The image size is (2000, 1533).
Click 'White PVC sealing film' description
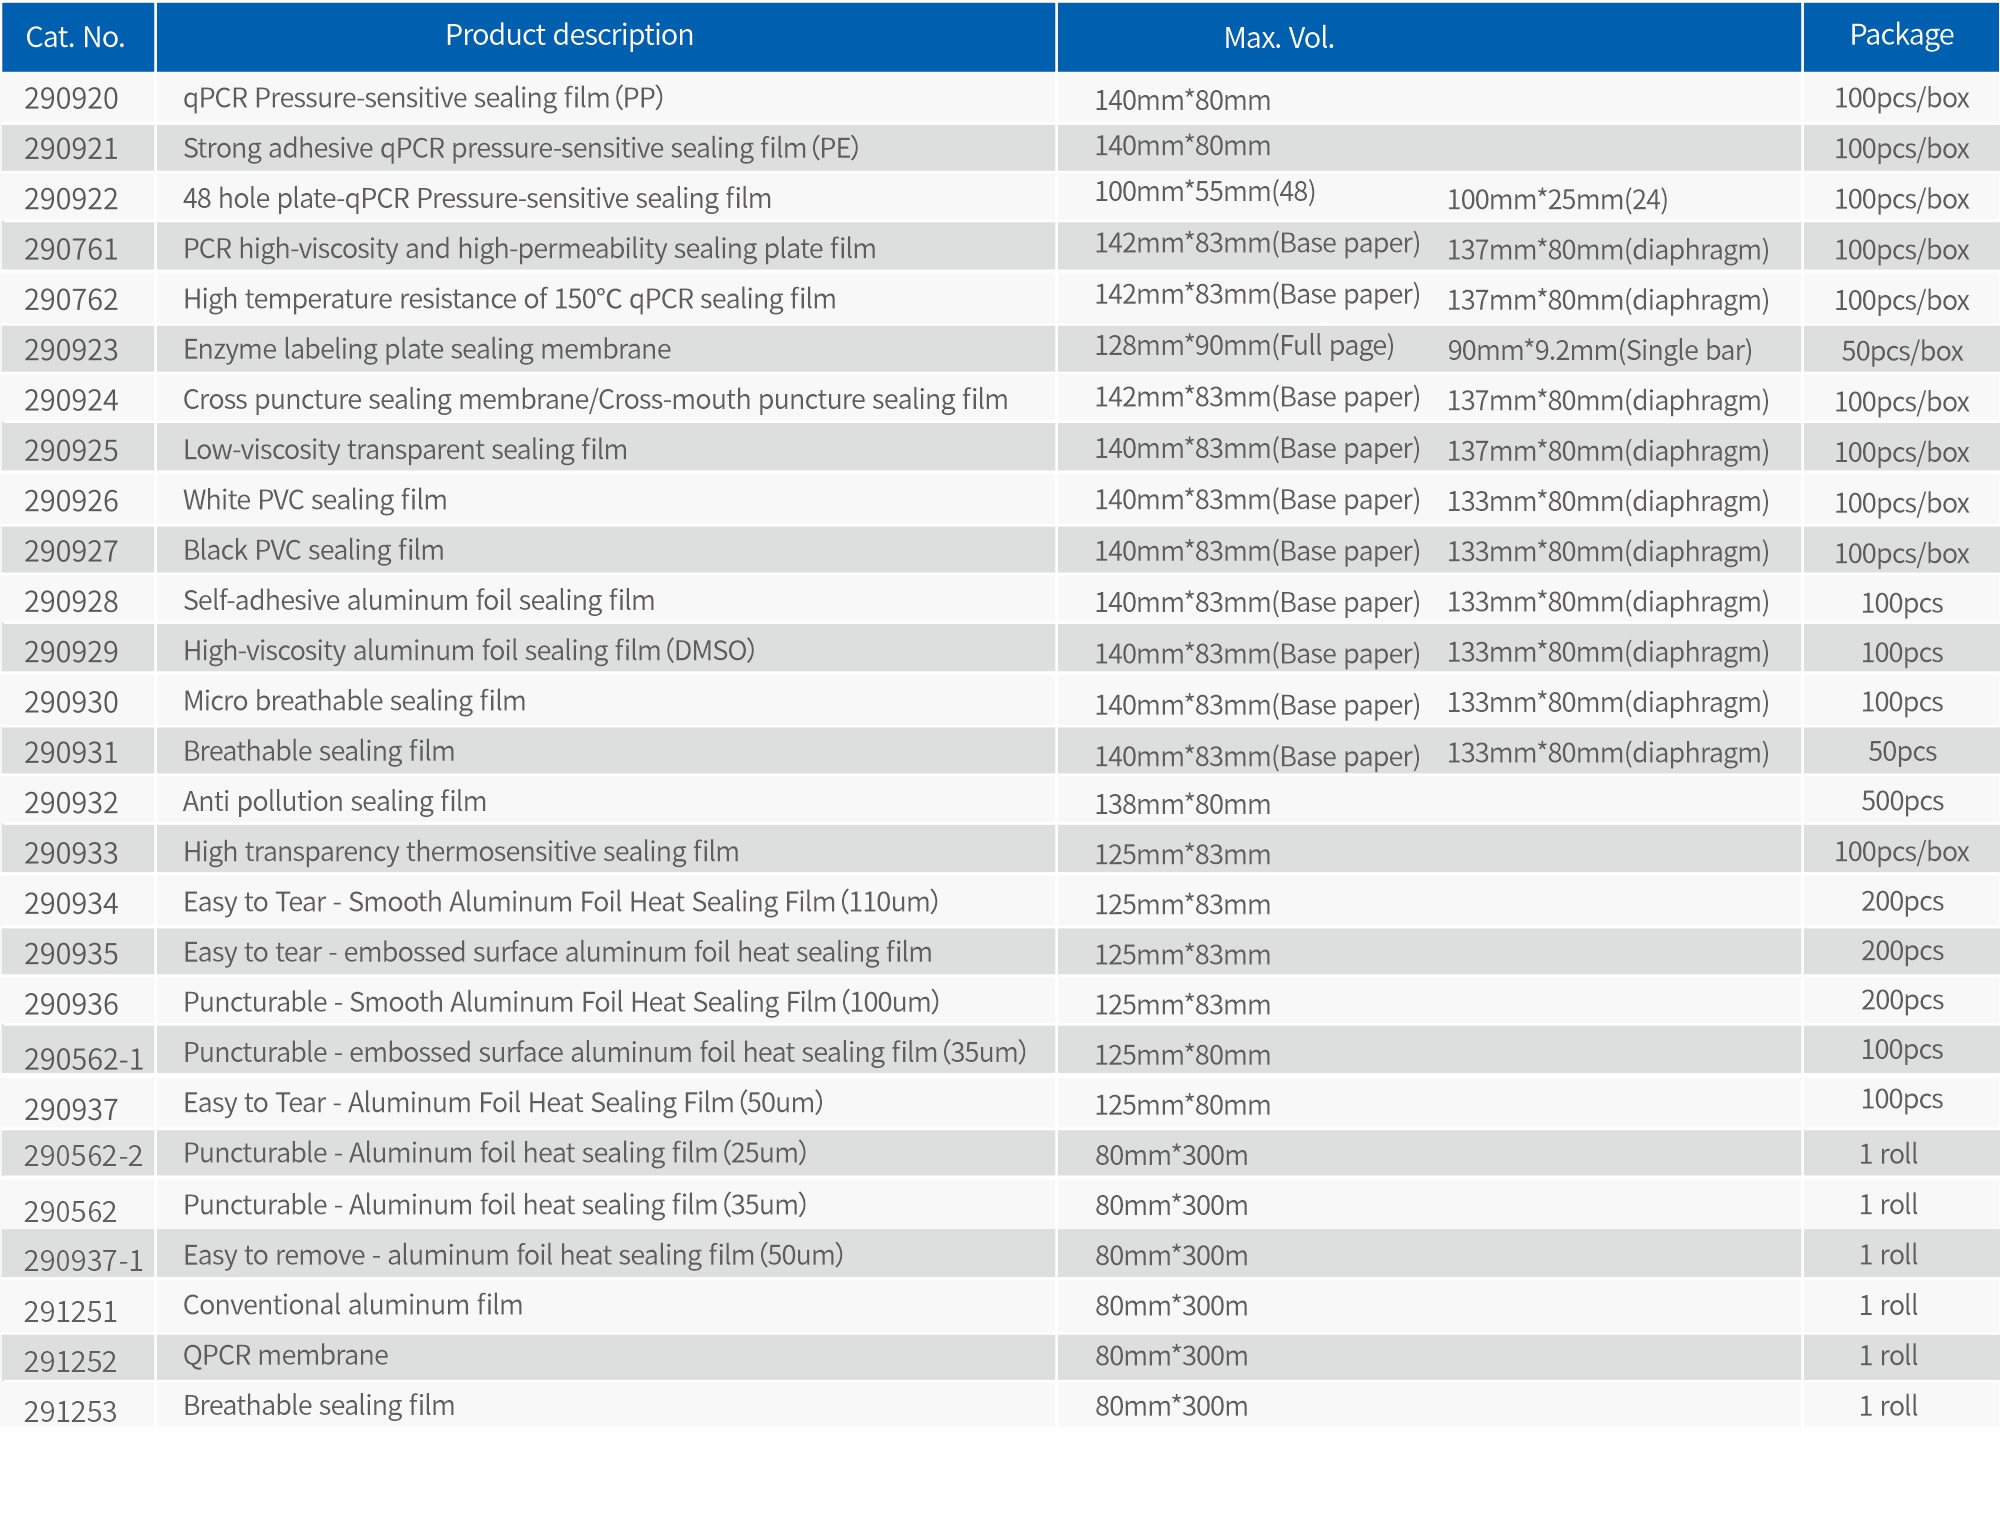tap(315, 499)
